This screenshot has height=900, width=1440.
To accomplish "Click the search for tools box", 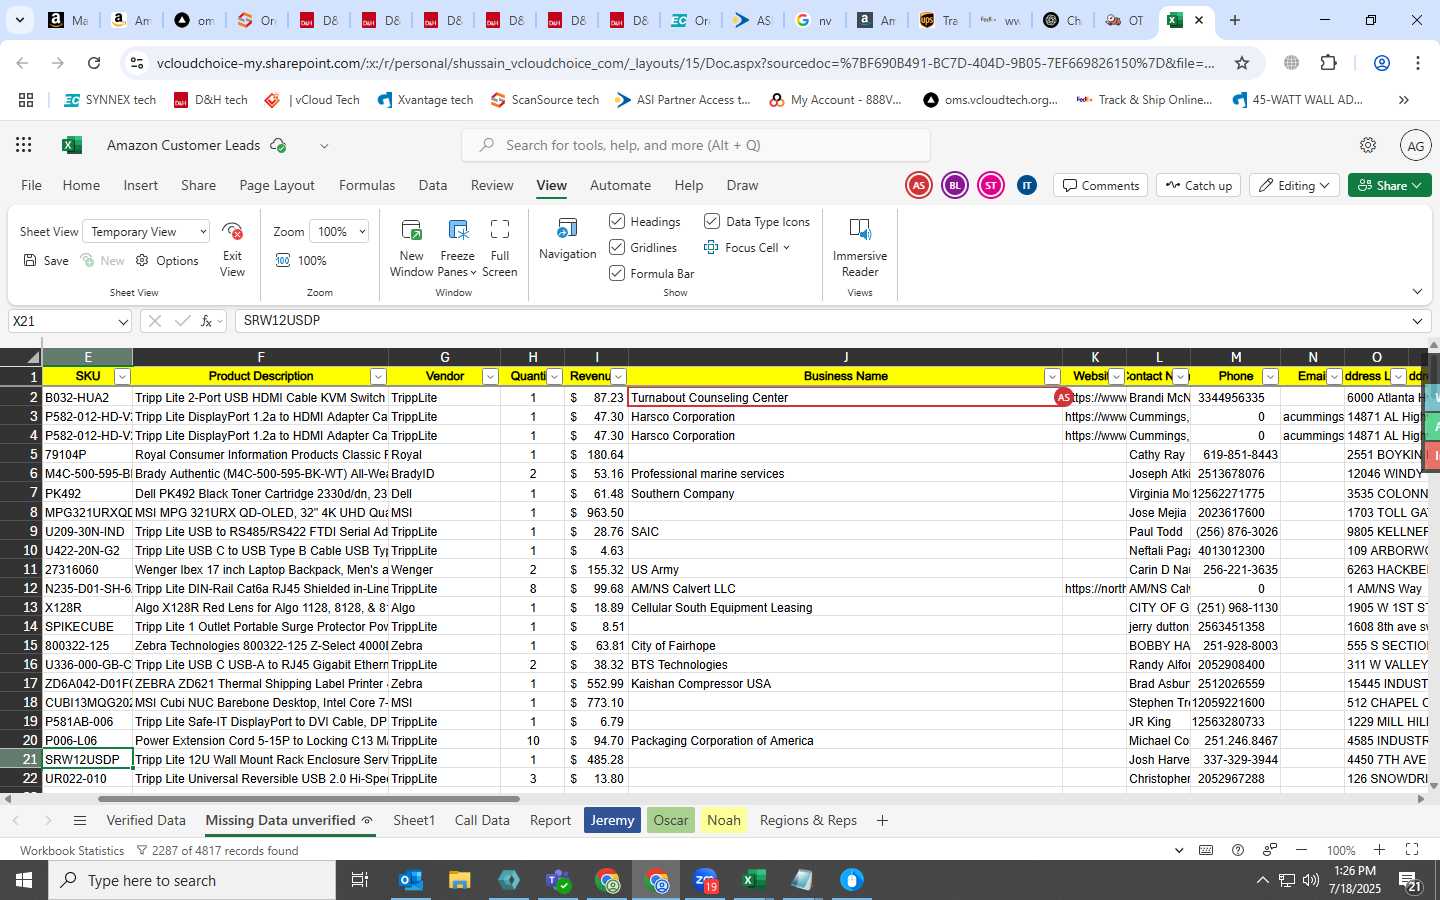I will tap(696, 145).
